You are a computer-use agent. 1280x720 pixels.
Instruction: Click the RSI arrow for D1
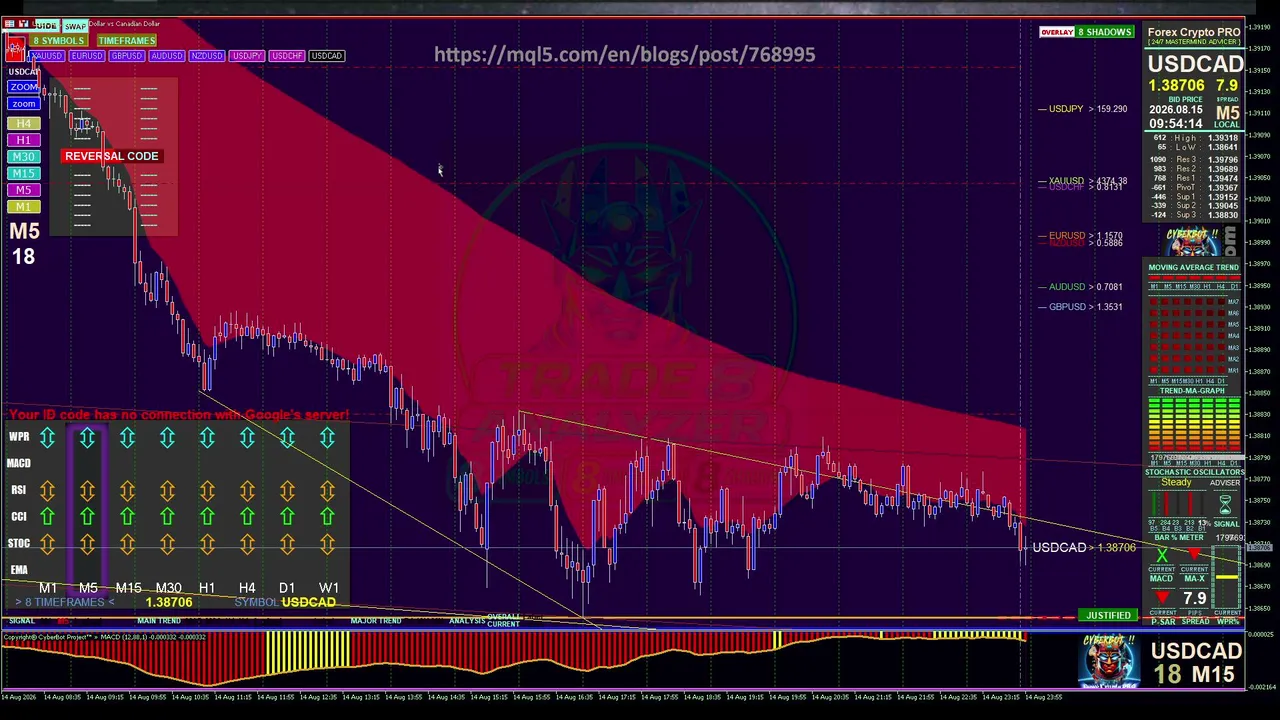point(287,490)
